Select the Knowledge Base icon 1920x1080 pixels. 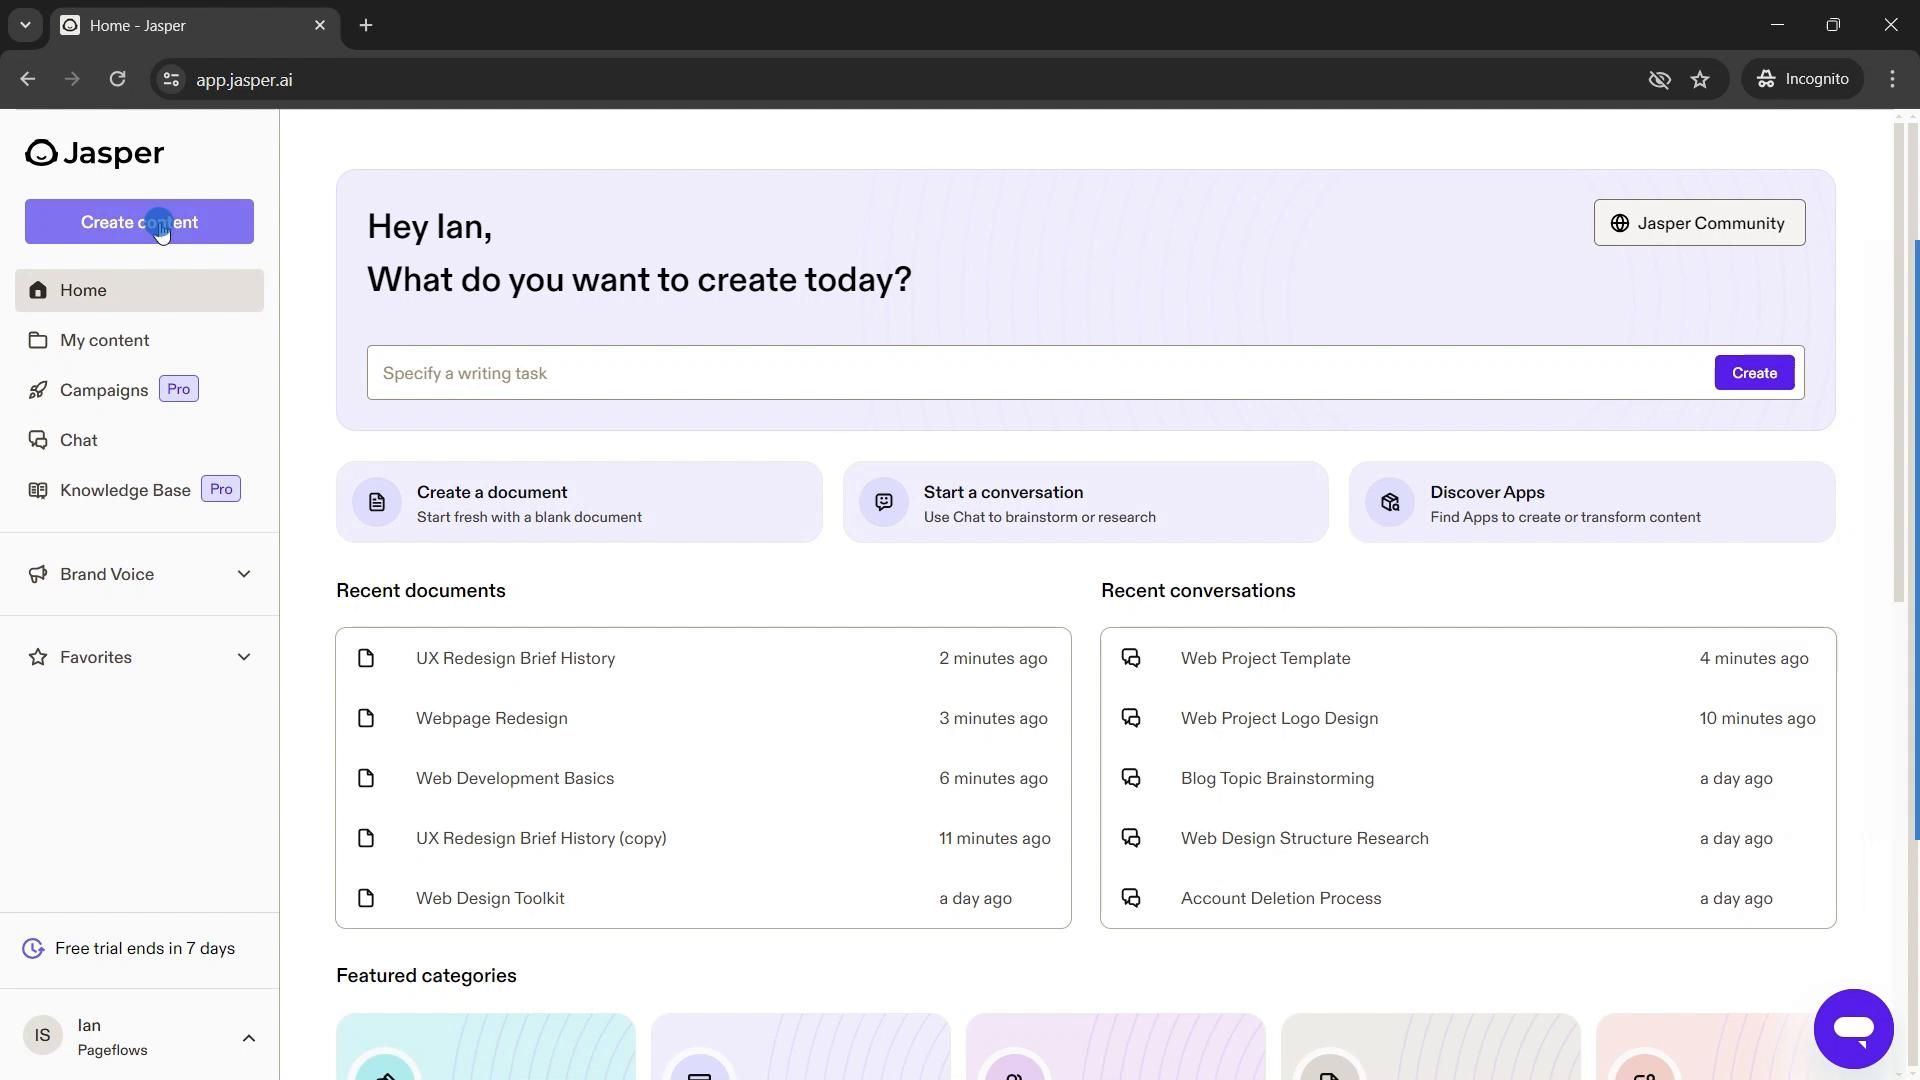(37, 489)
